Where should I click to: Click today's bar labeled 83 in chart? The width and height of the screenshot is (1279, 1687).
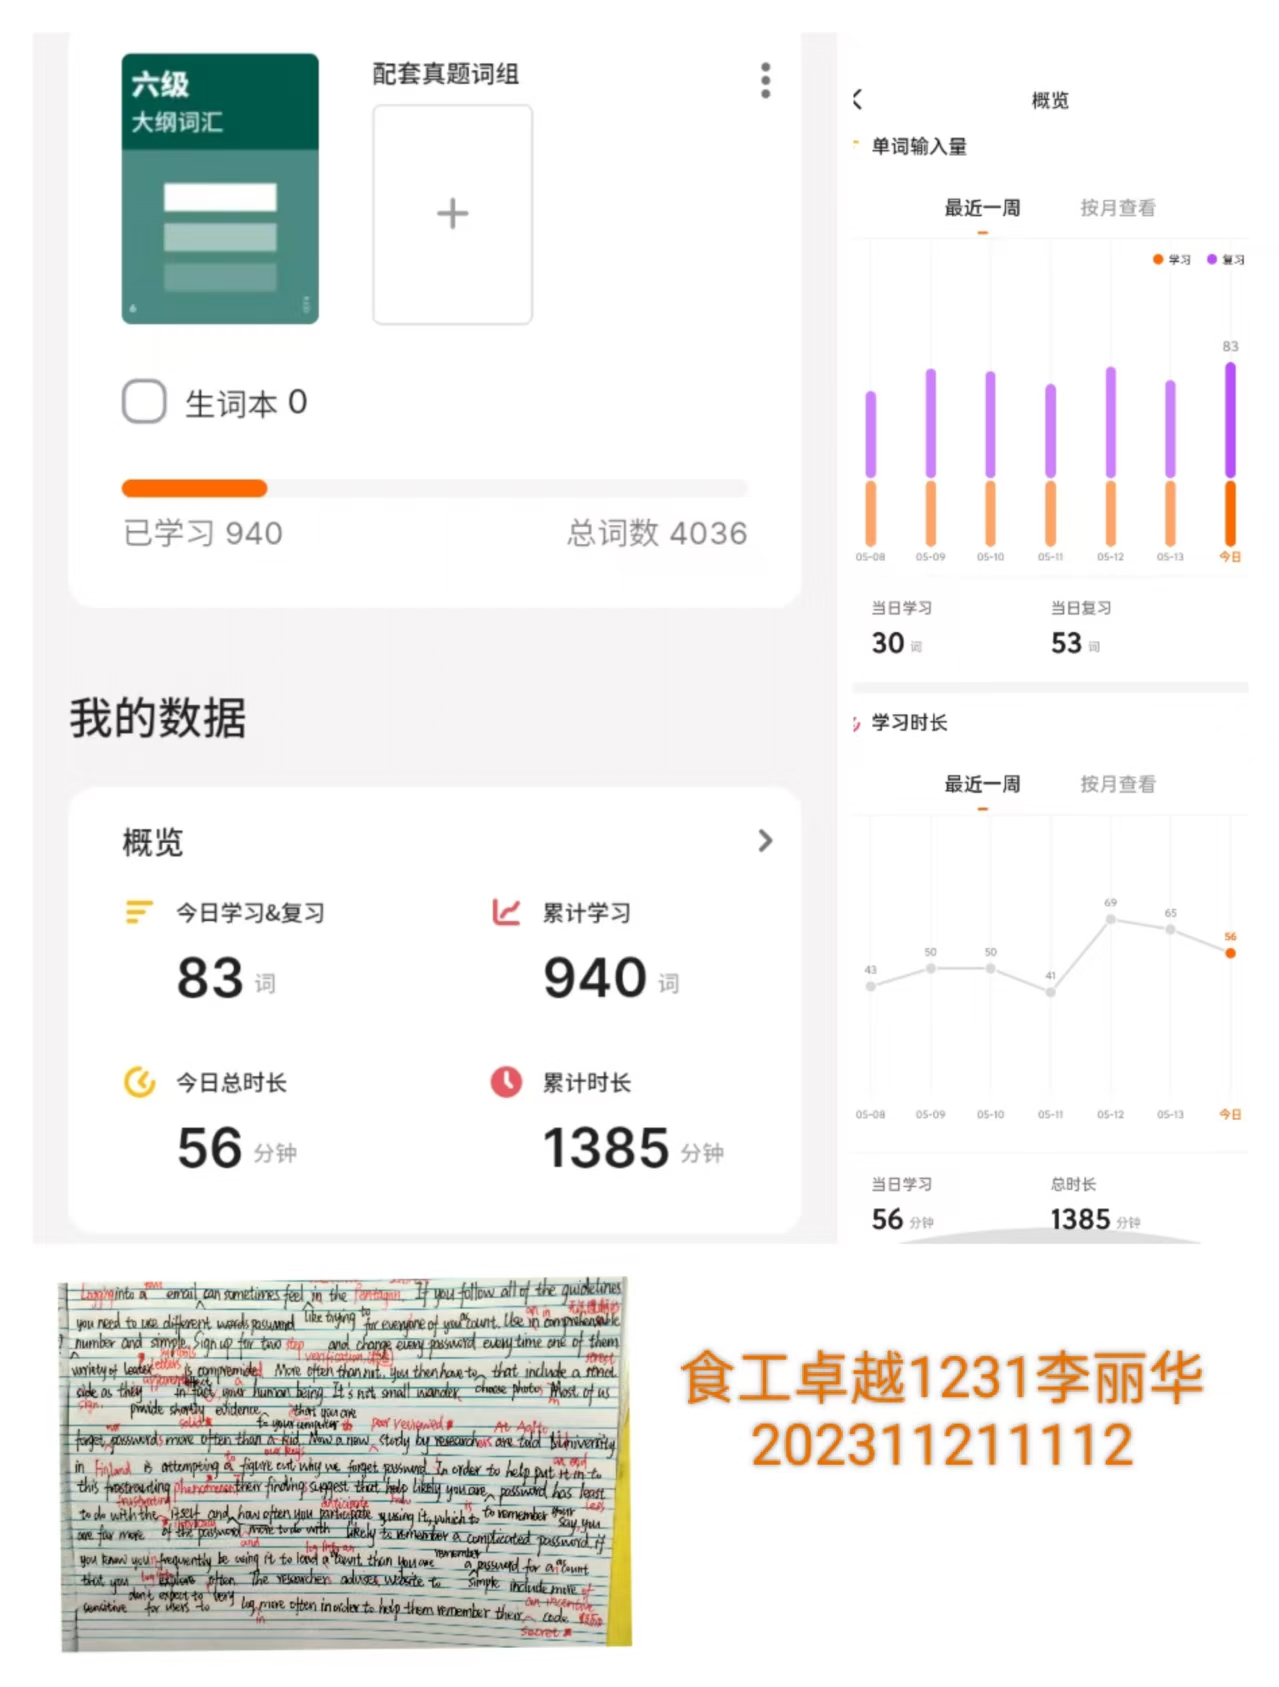click(1230, 454)
